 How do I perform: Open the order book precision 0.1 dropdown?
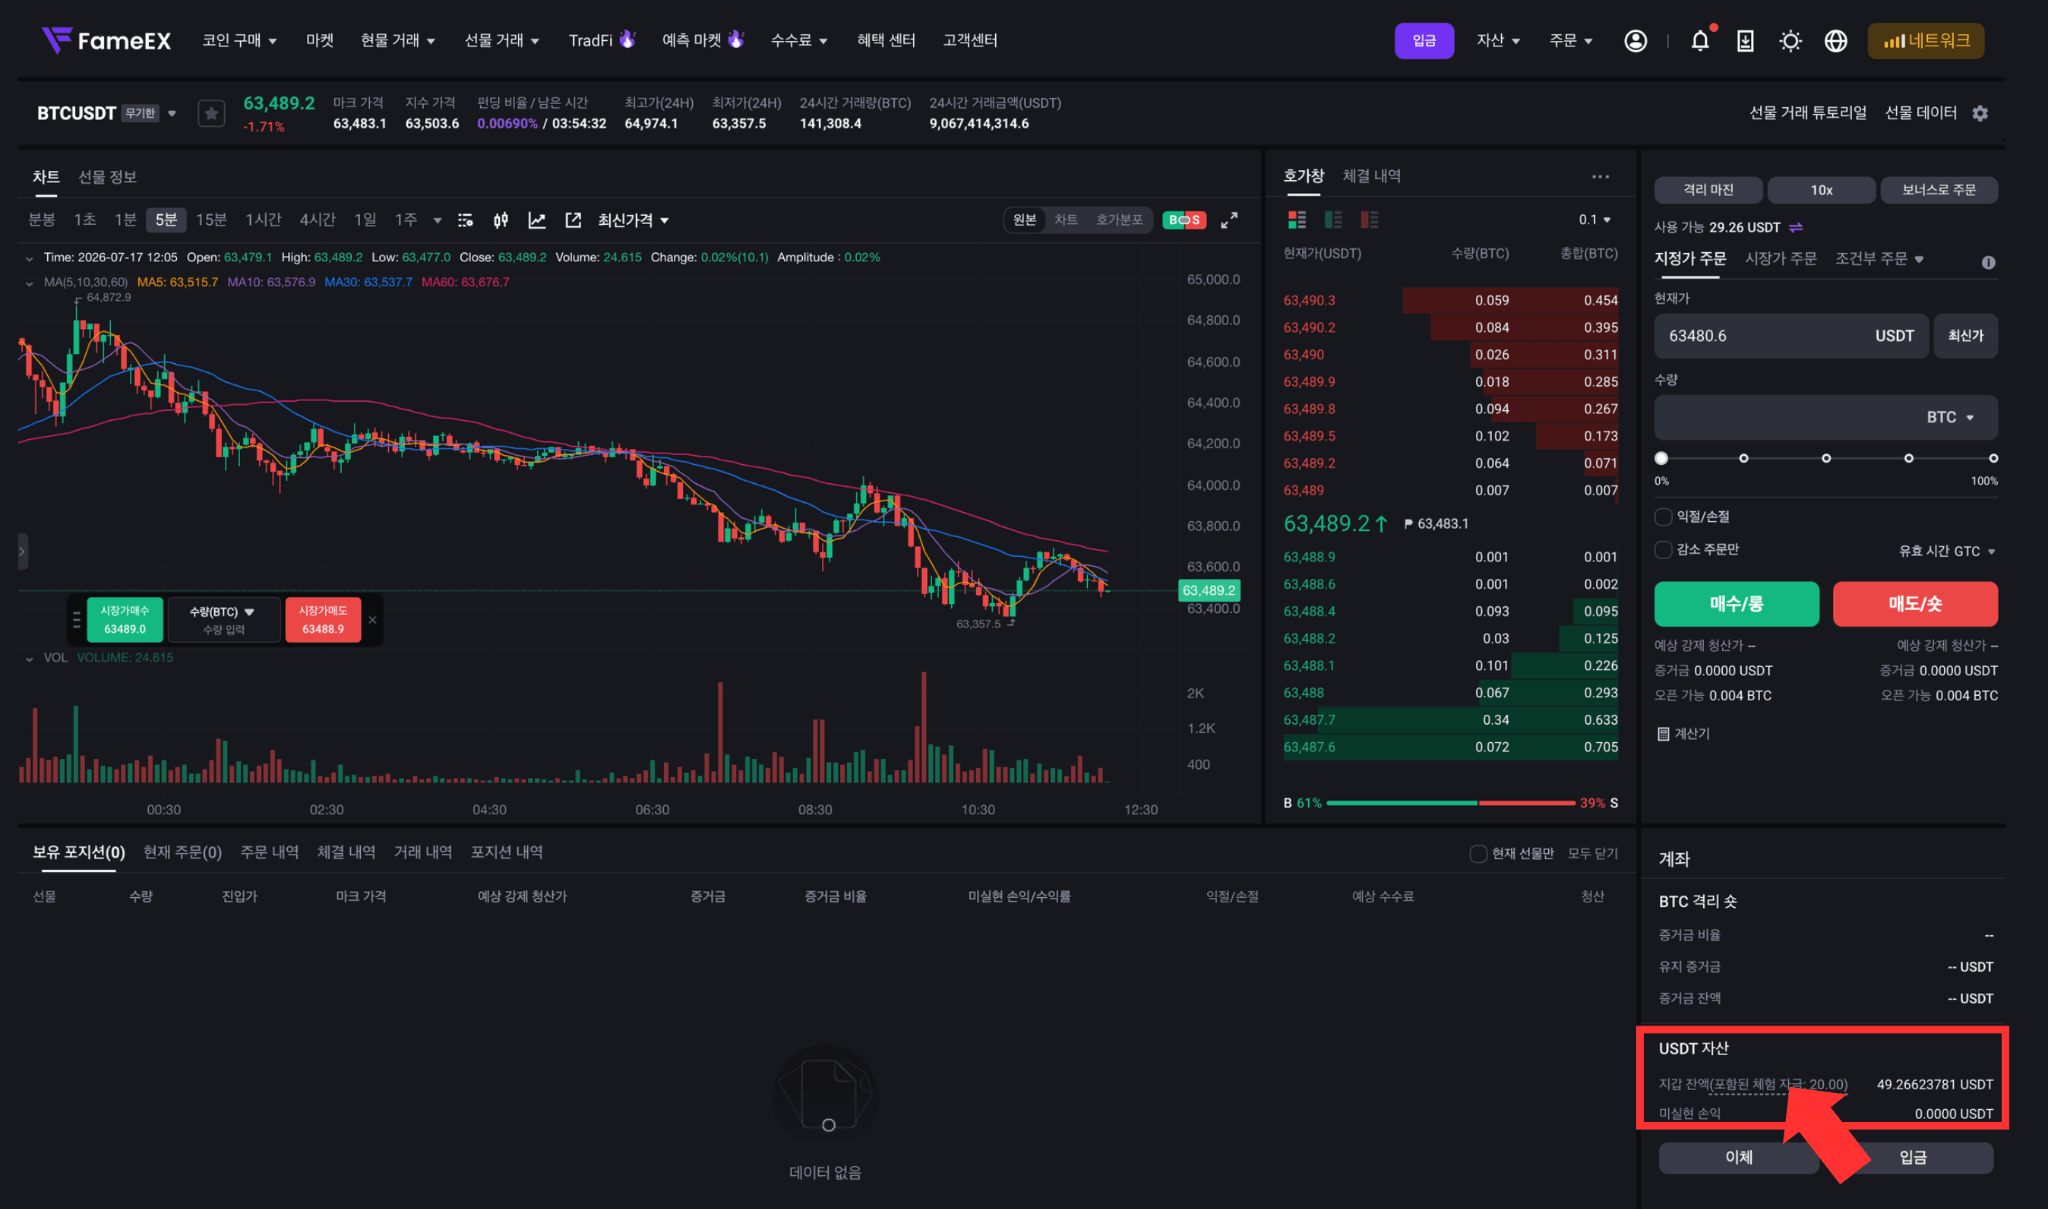[x=1595, y=220]
